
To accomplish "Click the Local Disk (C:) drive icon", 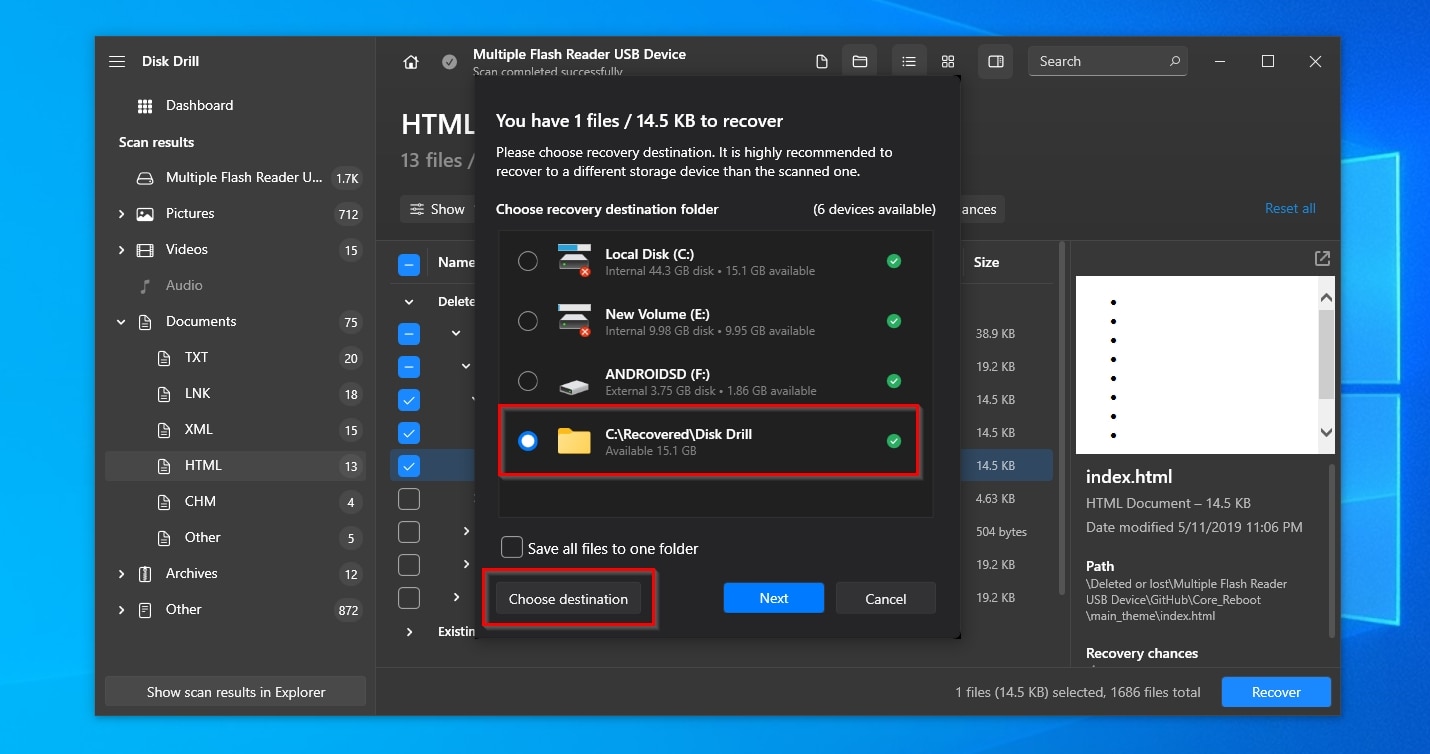I will (574, 260).
